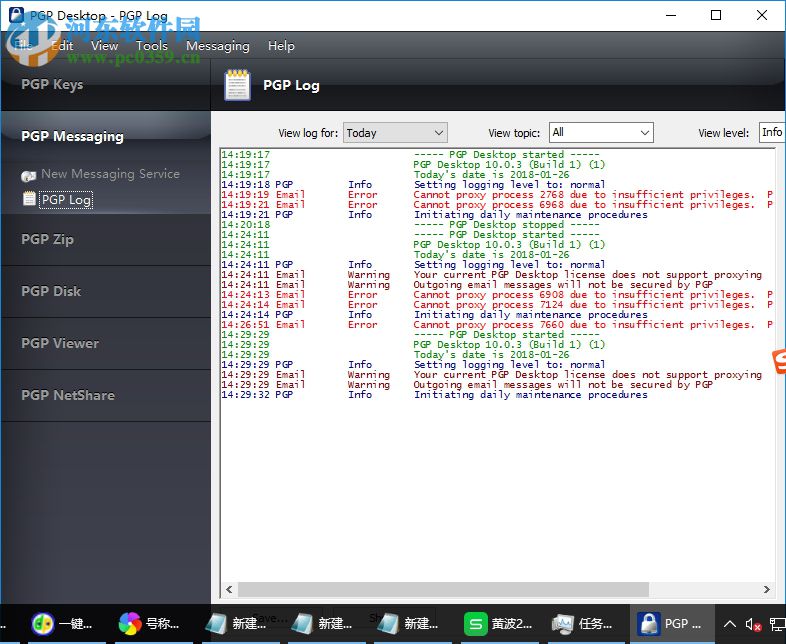Click 14:29:32 Initiating daily maintenance line
The width and height of the screenshot is (786, 644).
pos(434,395)
